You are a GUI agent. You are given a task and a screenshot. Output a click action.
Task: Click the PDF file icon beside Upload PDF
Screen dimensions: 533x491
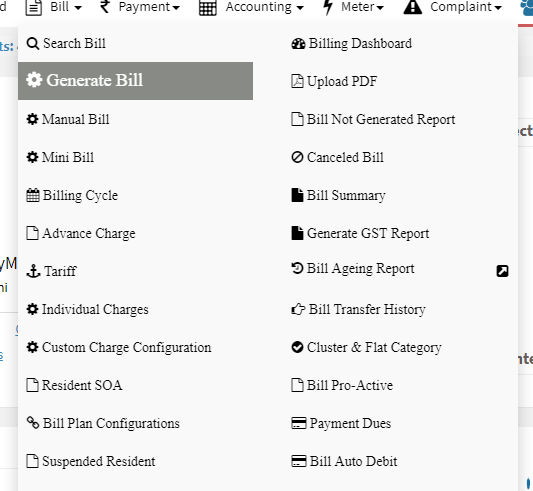pyautogui.click(x=297, y=82)
